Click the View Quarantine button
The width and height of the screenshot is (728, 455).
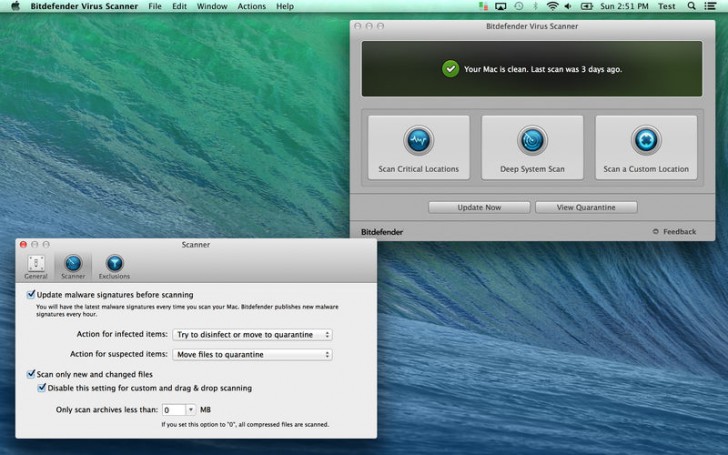pos(586,207)
